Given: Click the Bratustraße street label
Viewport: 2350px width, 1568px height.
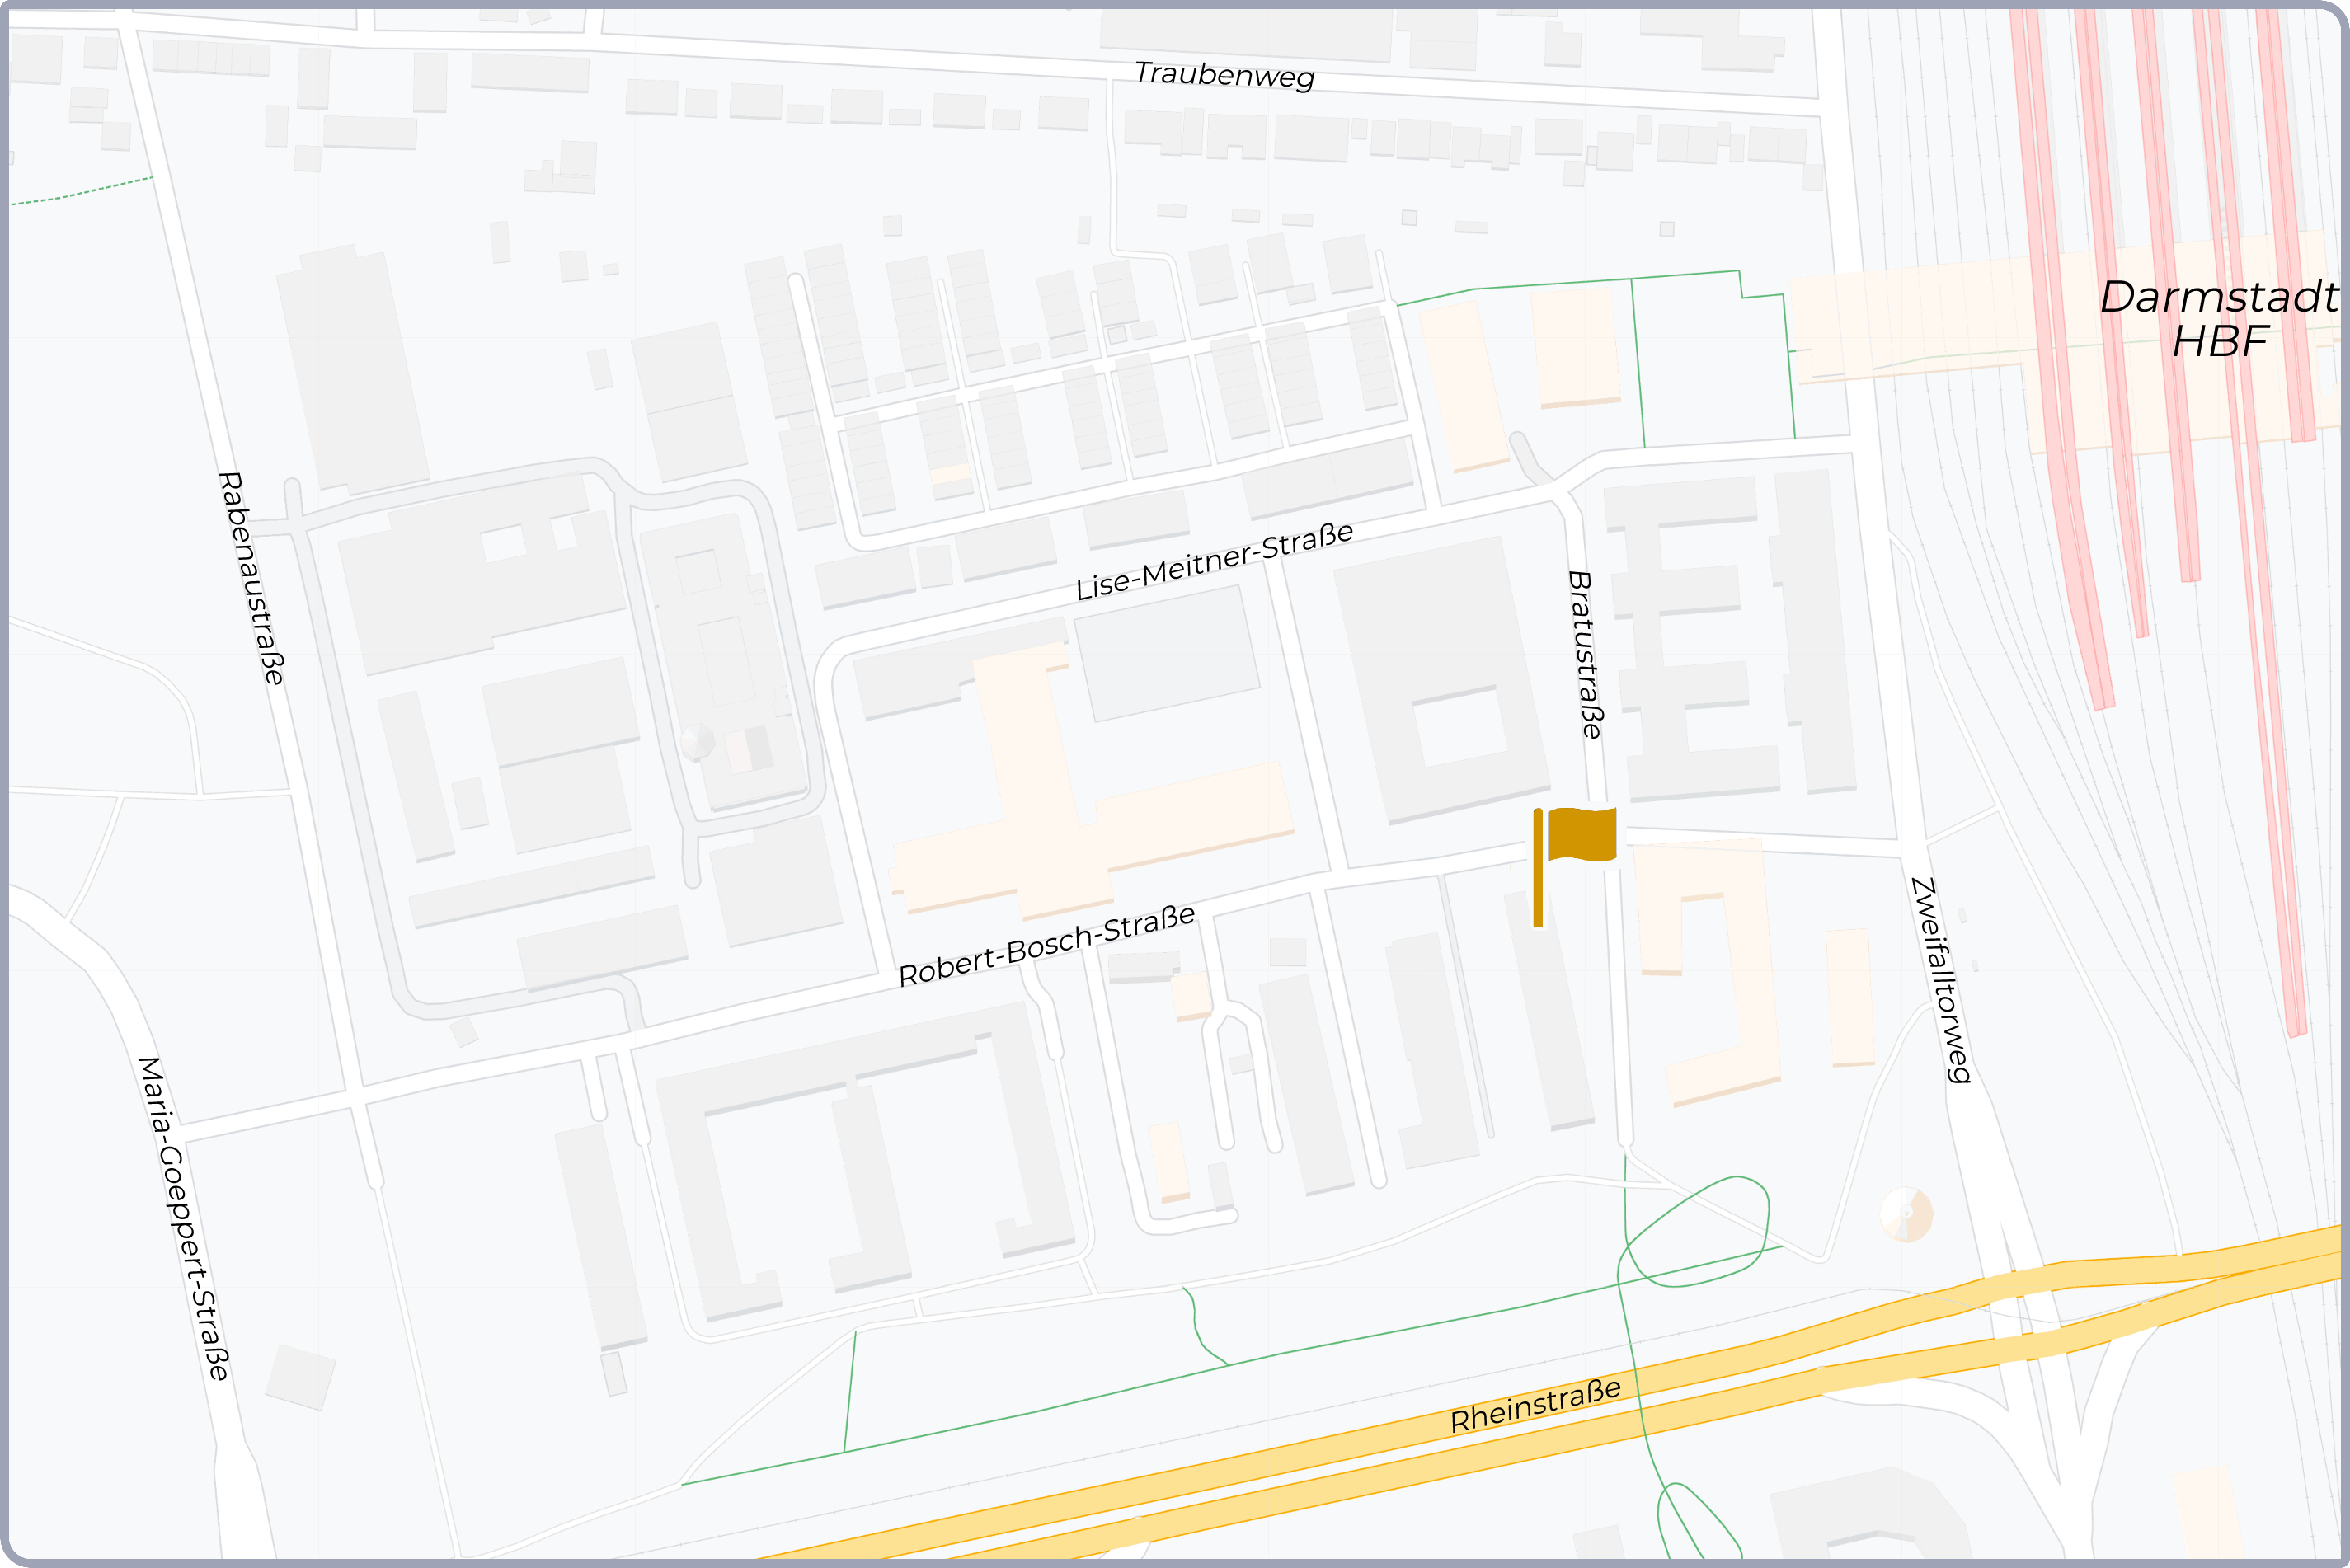Looking at the screenshot, I should (1585, 655).
